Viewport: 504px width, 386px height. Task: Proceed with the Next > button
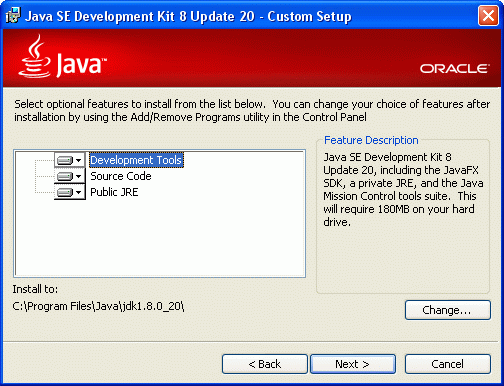(x=353, y=364)
